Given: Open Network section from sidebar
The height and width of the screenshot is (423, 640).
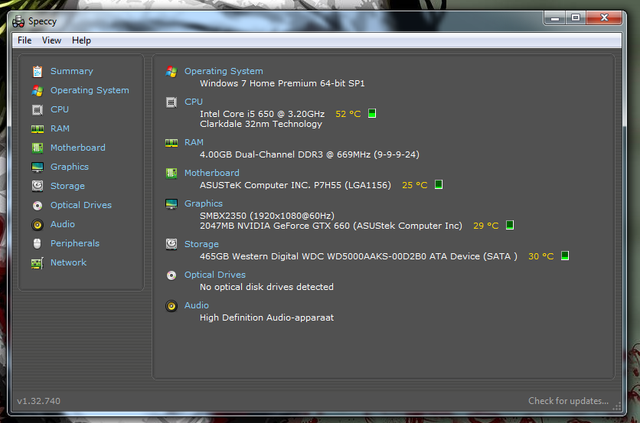Looking at the screenshot, I should coord(68,263).
